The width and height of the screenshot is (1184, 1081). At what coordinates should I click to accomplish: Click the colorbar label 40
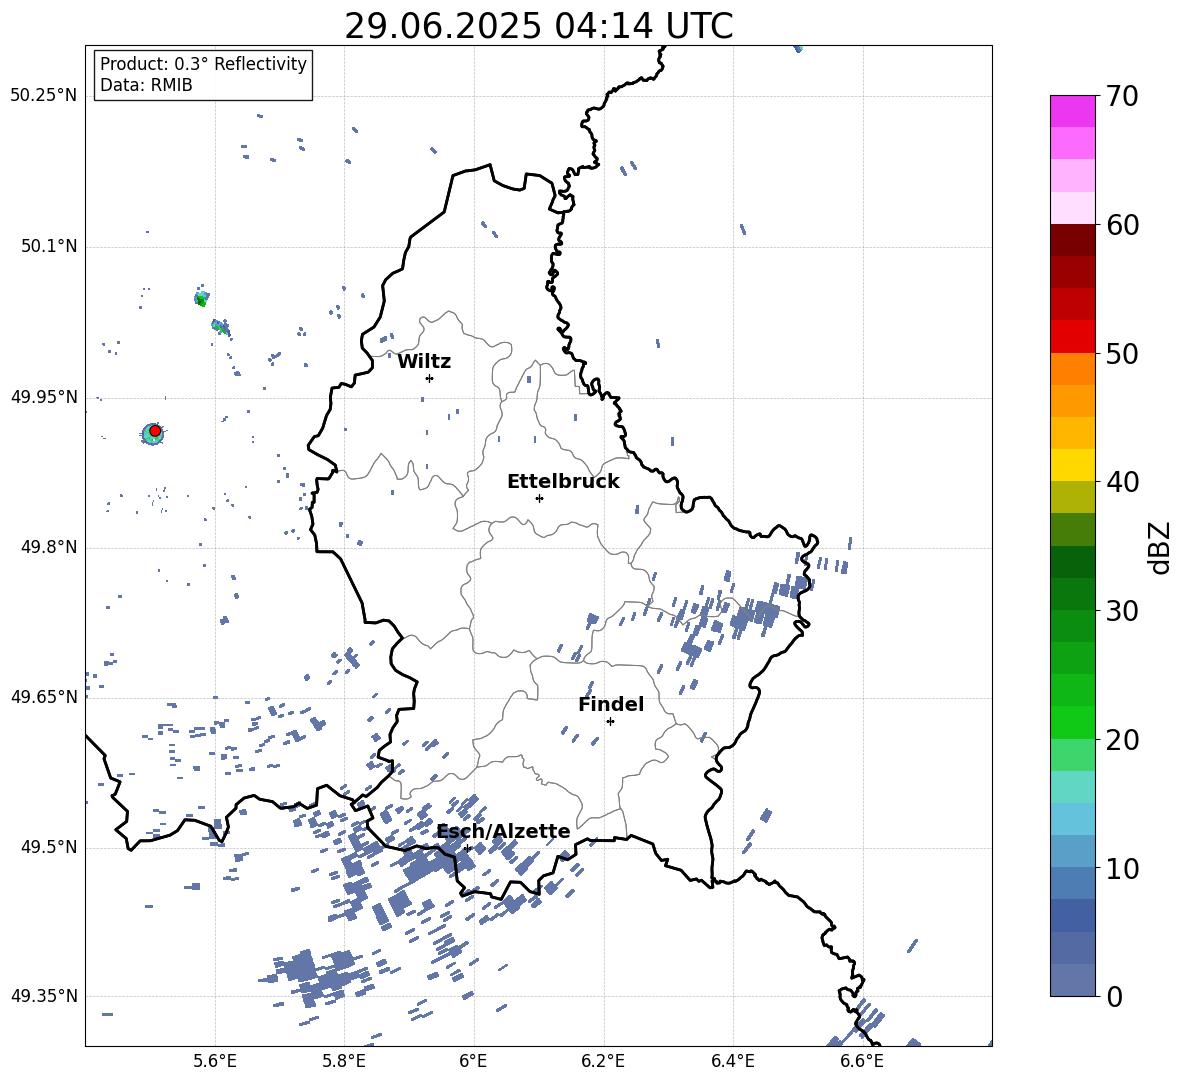coord(1122,482)
